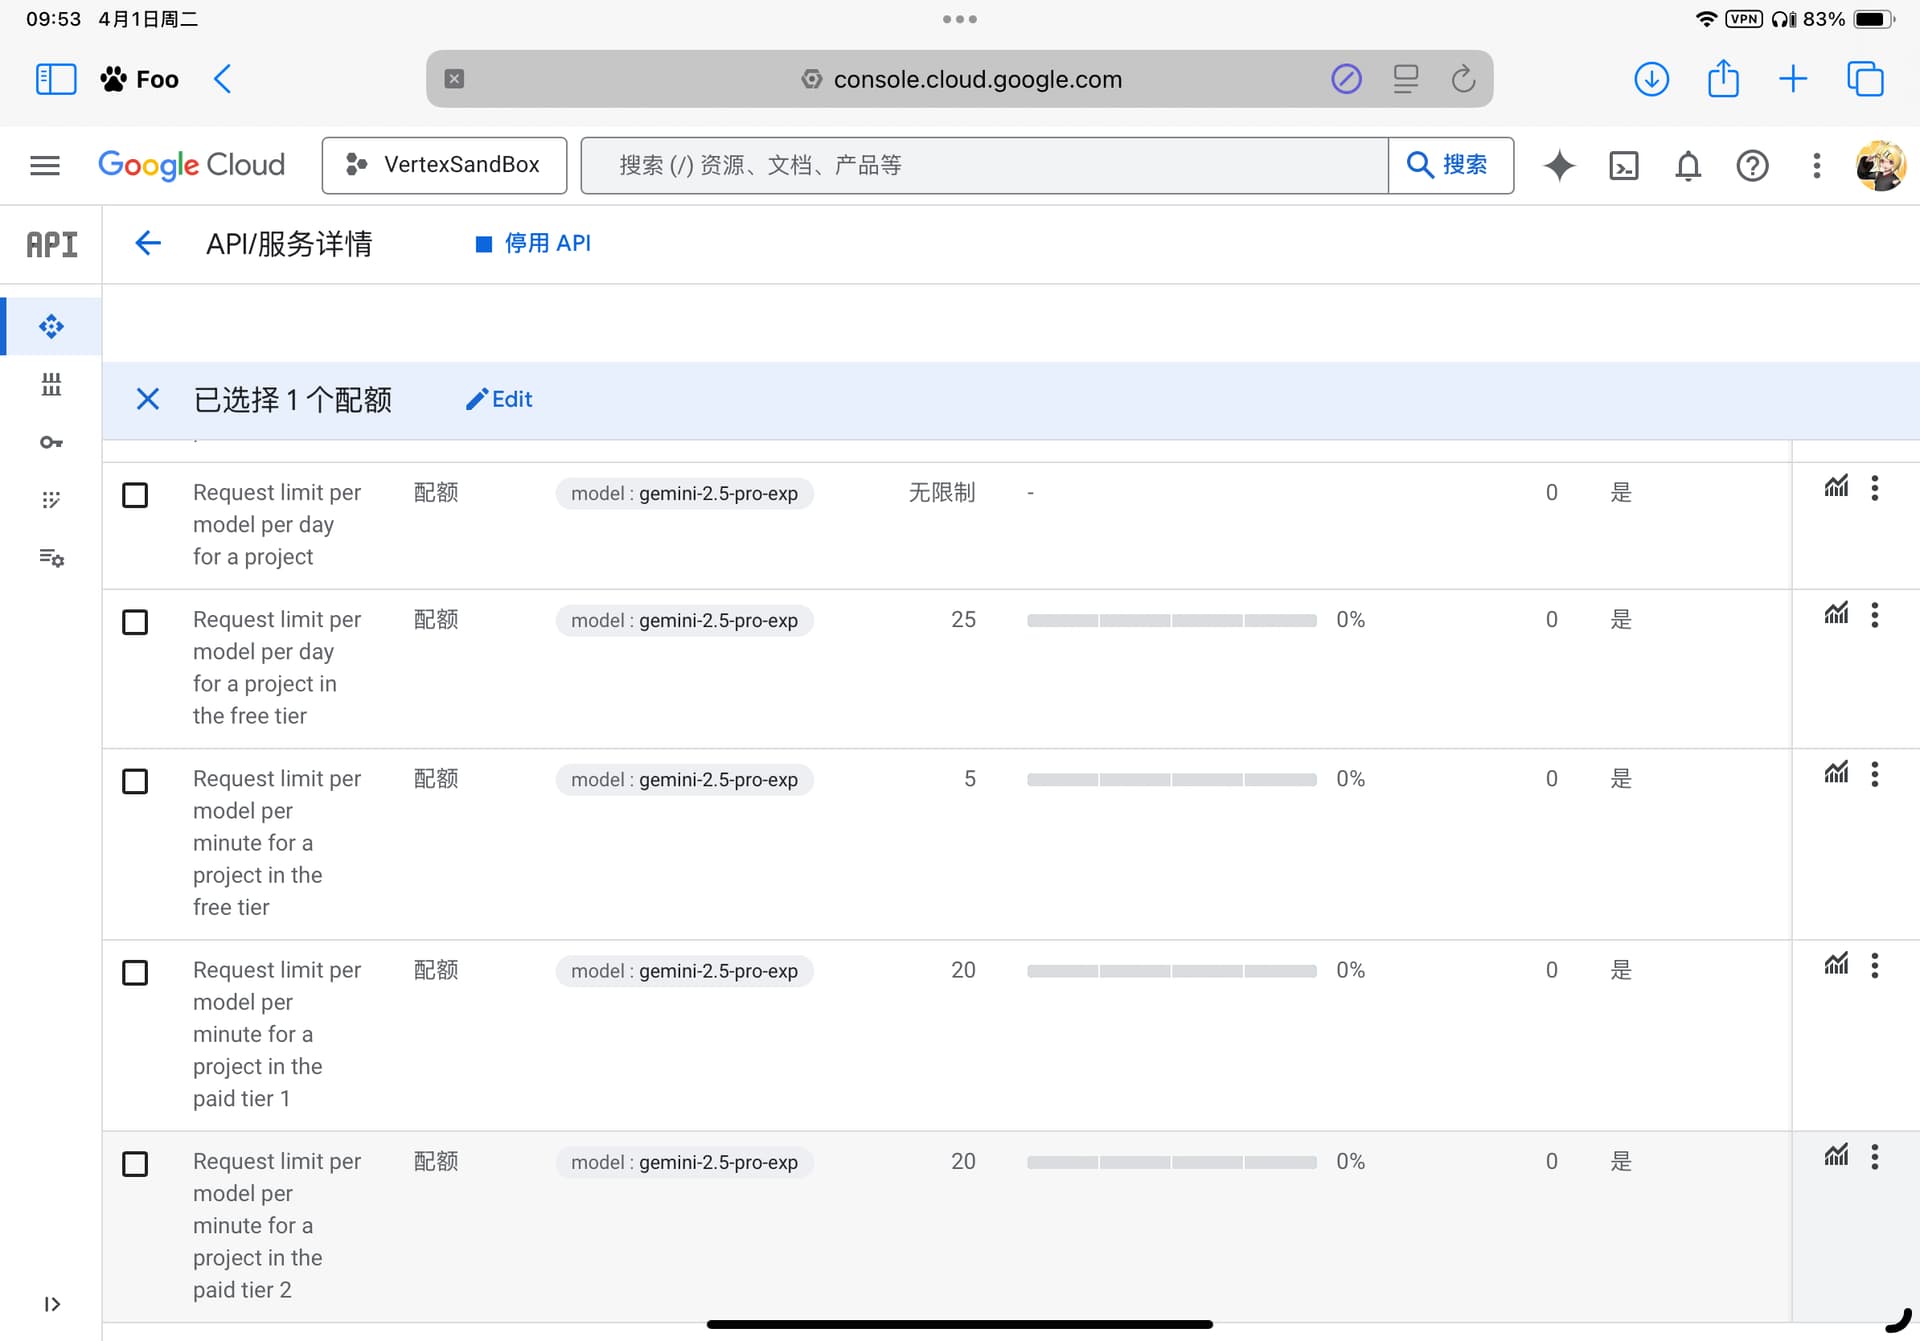Open the Google Cloud home logo
The width and height of the screenshot is (1920, 1341).
[191, 165]
